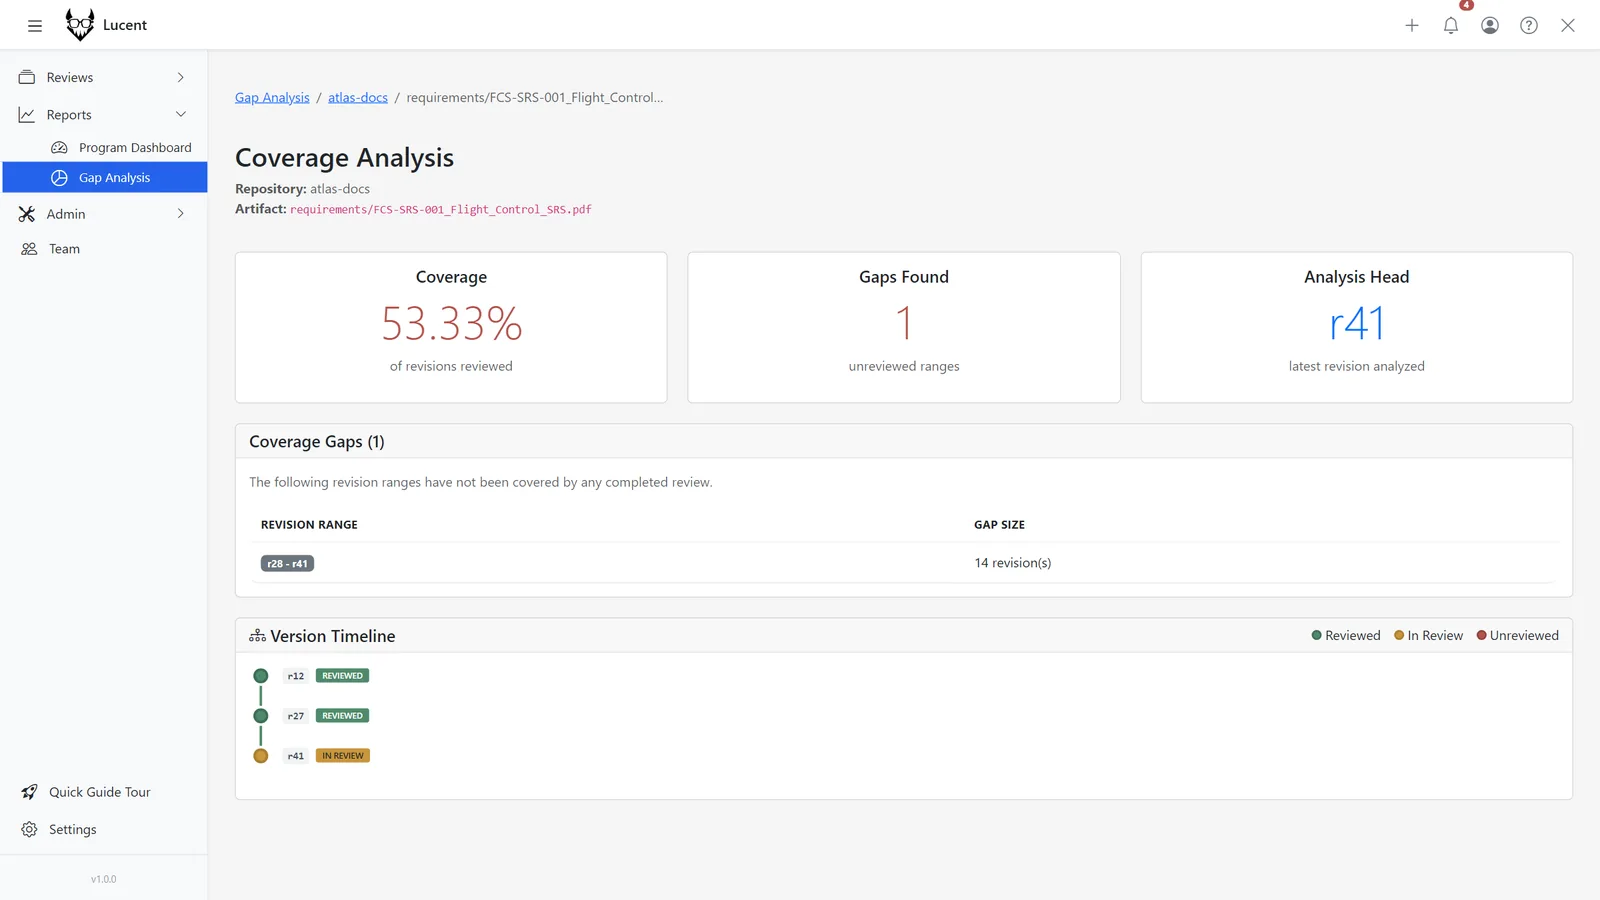
Task: Open the notifications bell
Action: coord(1451,25)
